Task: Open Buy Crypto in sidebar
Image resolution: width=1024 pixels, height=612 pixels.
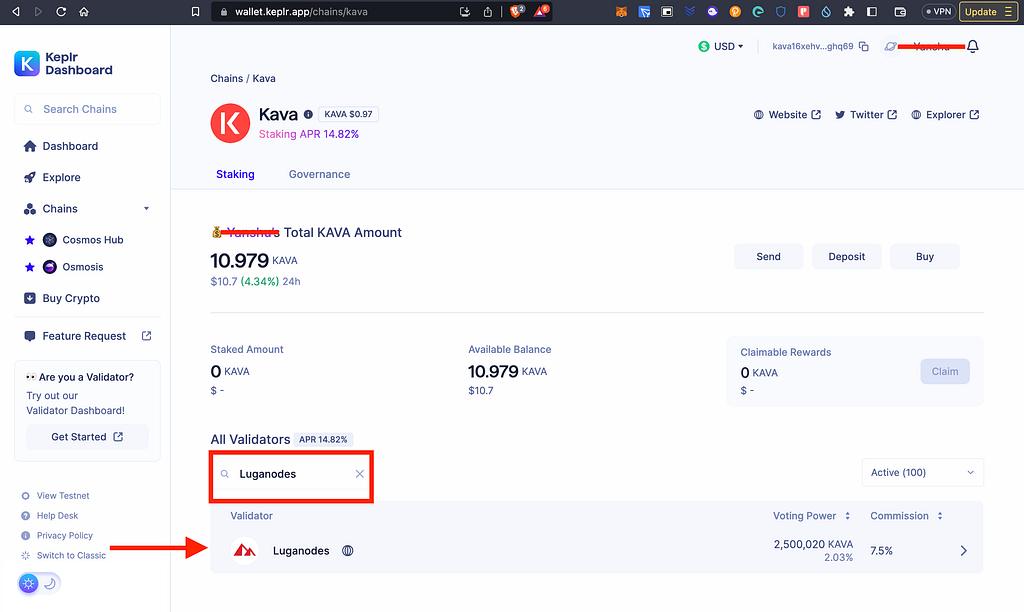Action: (x=62, y=298)
